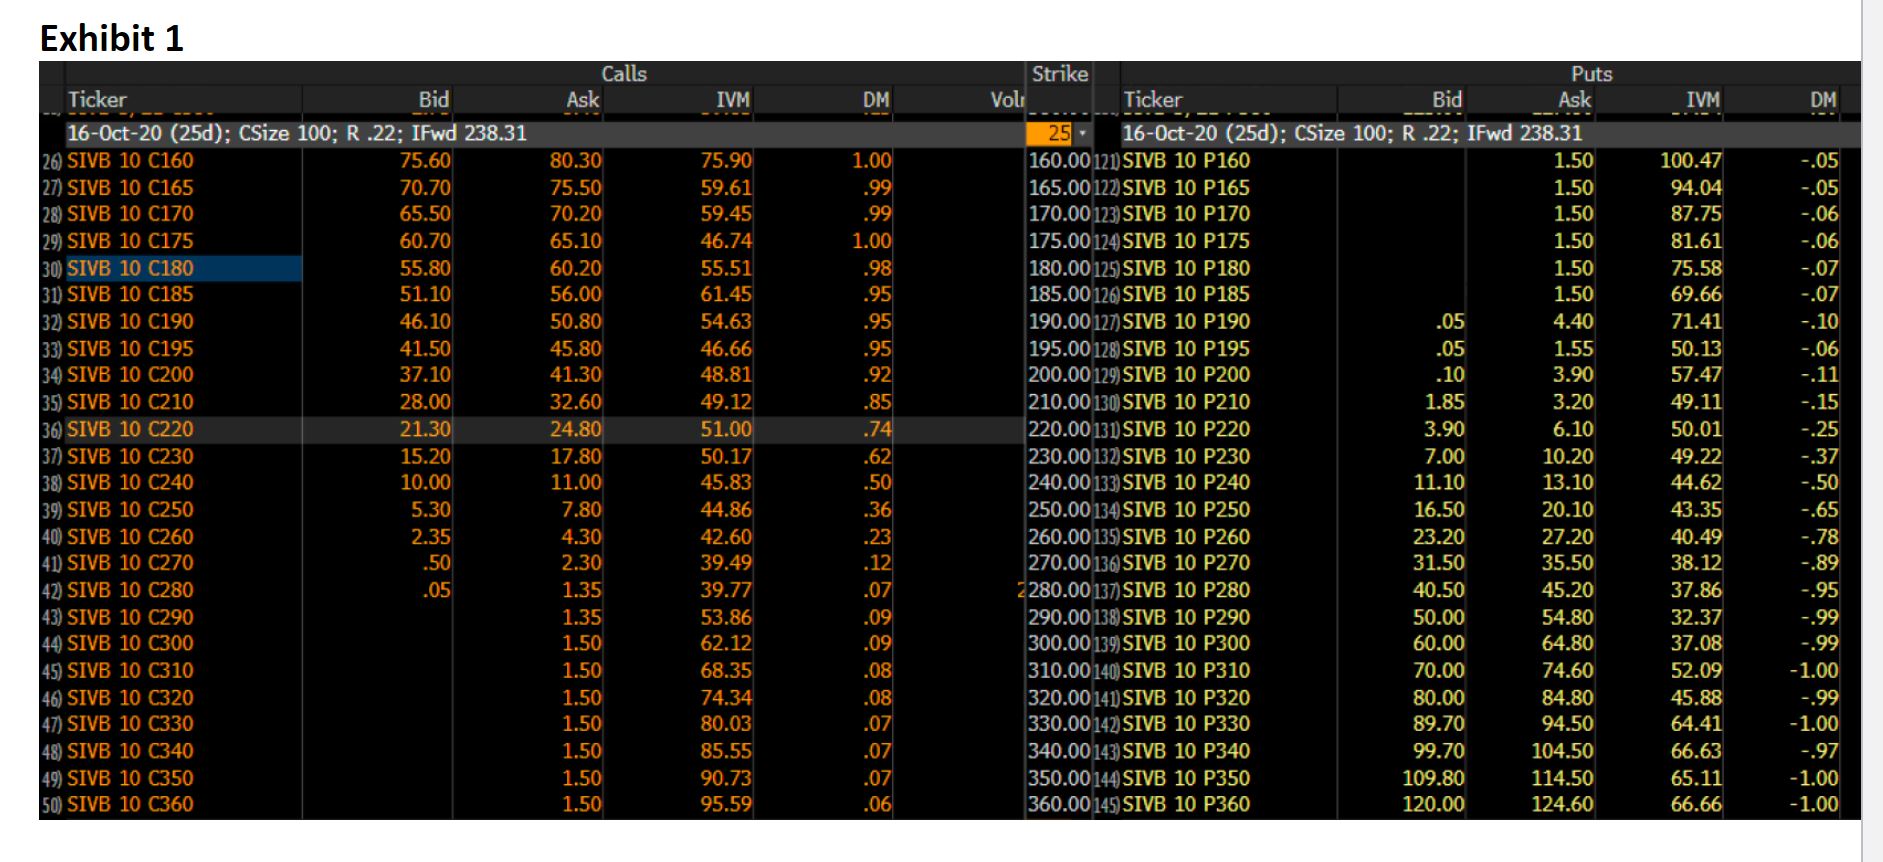Select the SIVB 10 C250 ticker
Image resolution: width=1883 pixels, height=862 pixels.
tap(130, 509)
